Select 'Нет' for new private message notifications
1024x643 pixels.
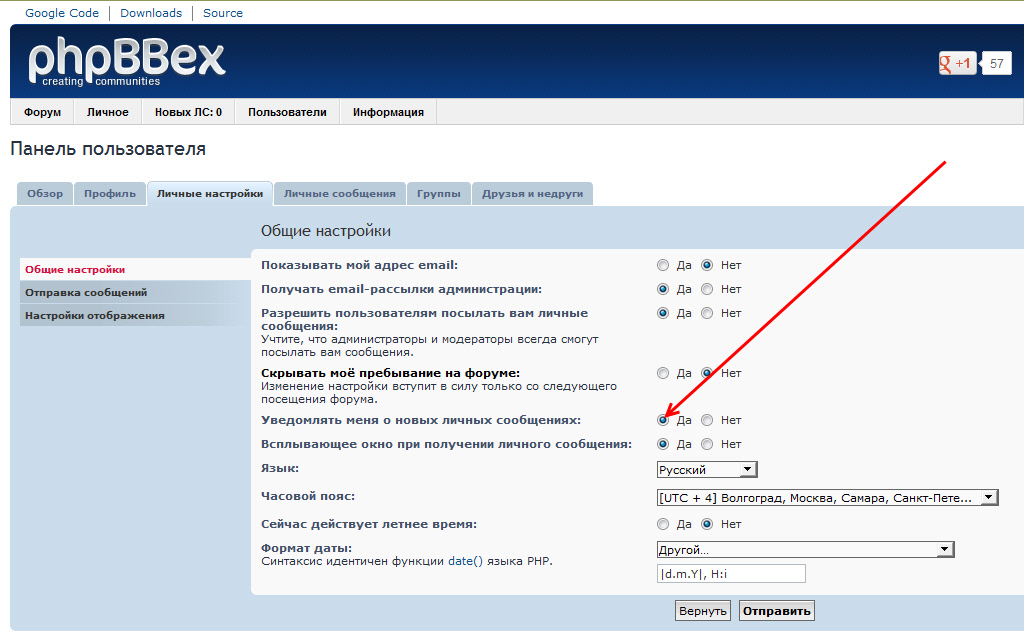pyautogui.click(x=707, y=421)
